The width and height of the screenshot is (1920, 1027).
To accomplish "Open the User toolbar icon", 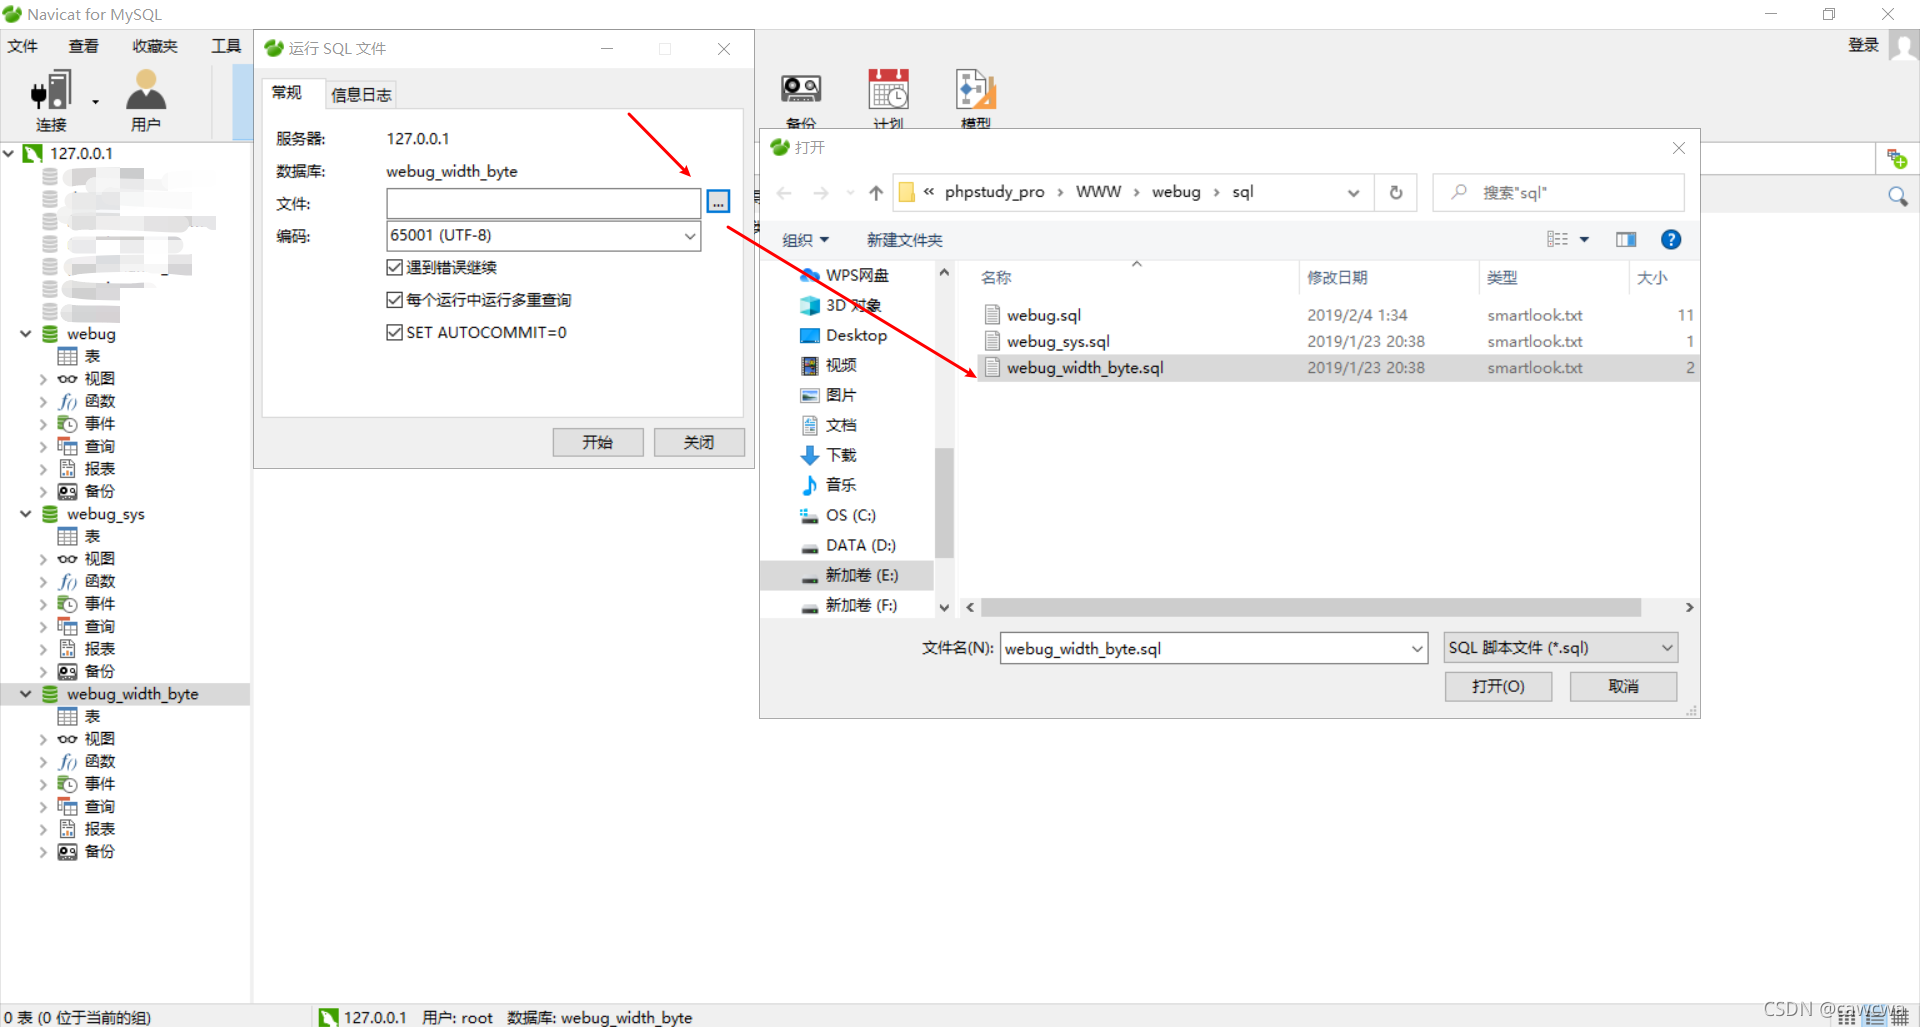I will click(146, 99).
